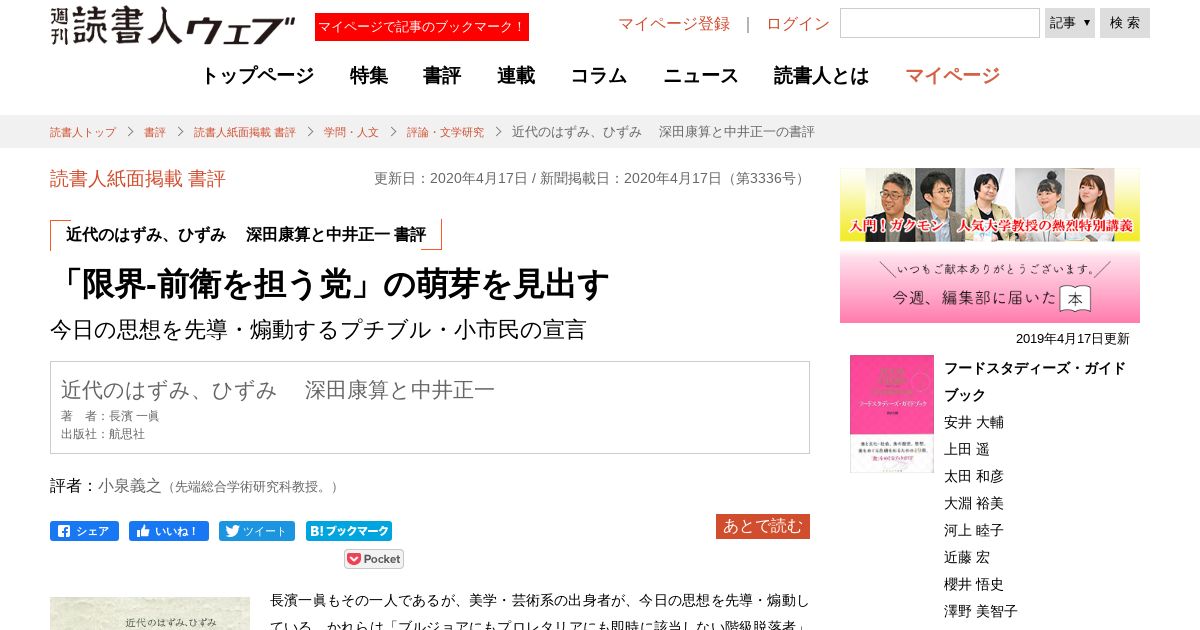1200x630 pixels.
Task: Click into the header search input field
Action: pyautogui.click(x=940, y=23)
